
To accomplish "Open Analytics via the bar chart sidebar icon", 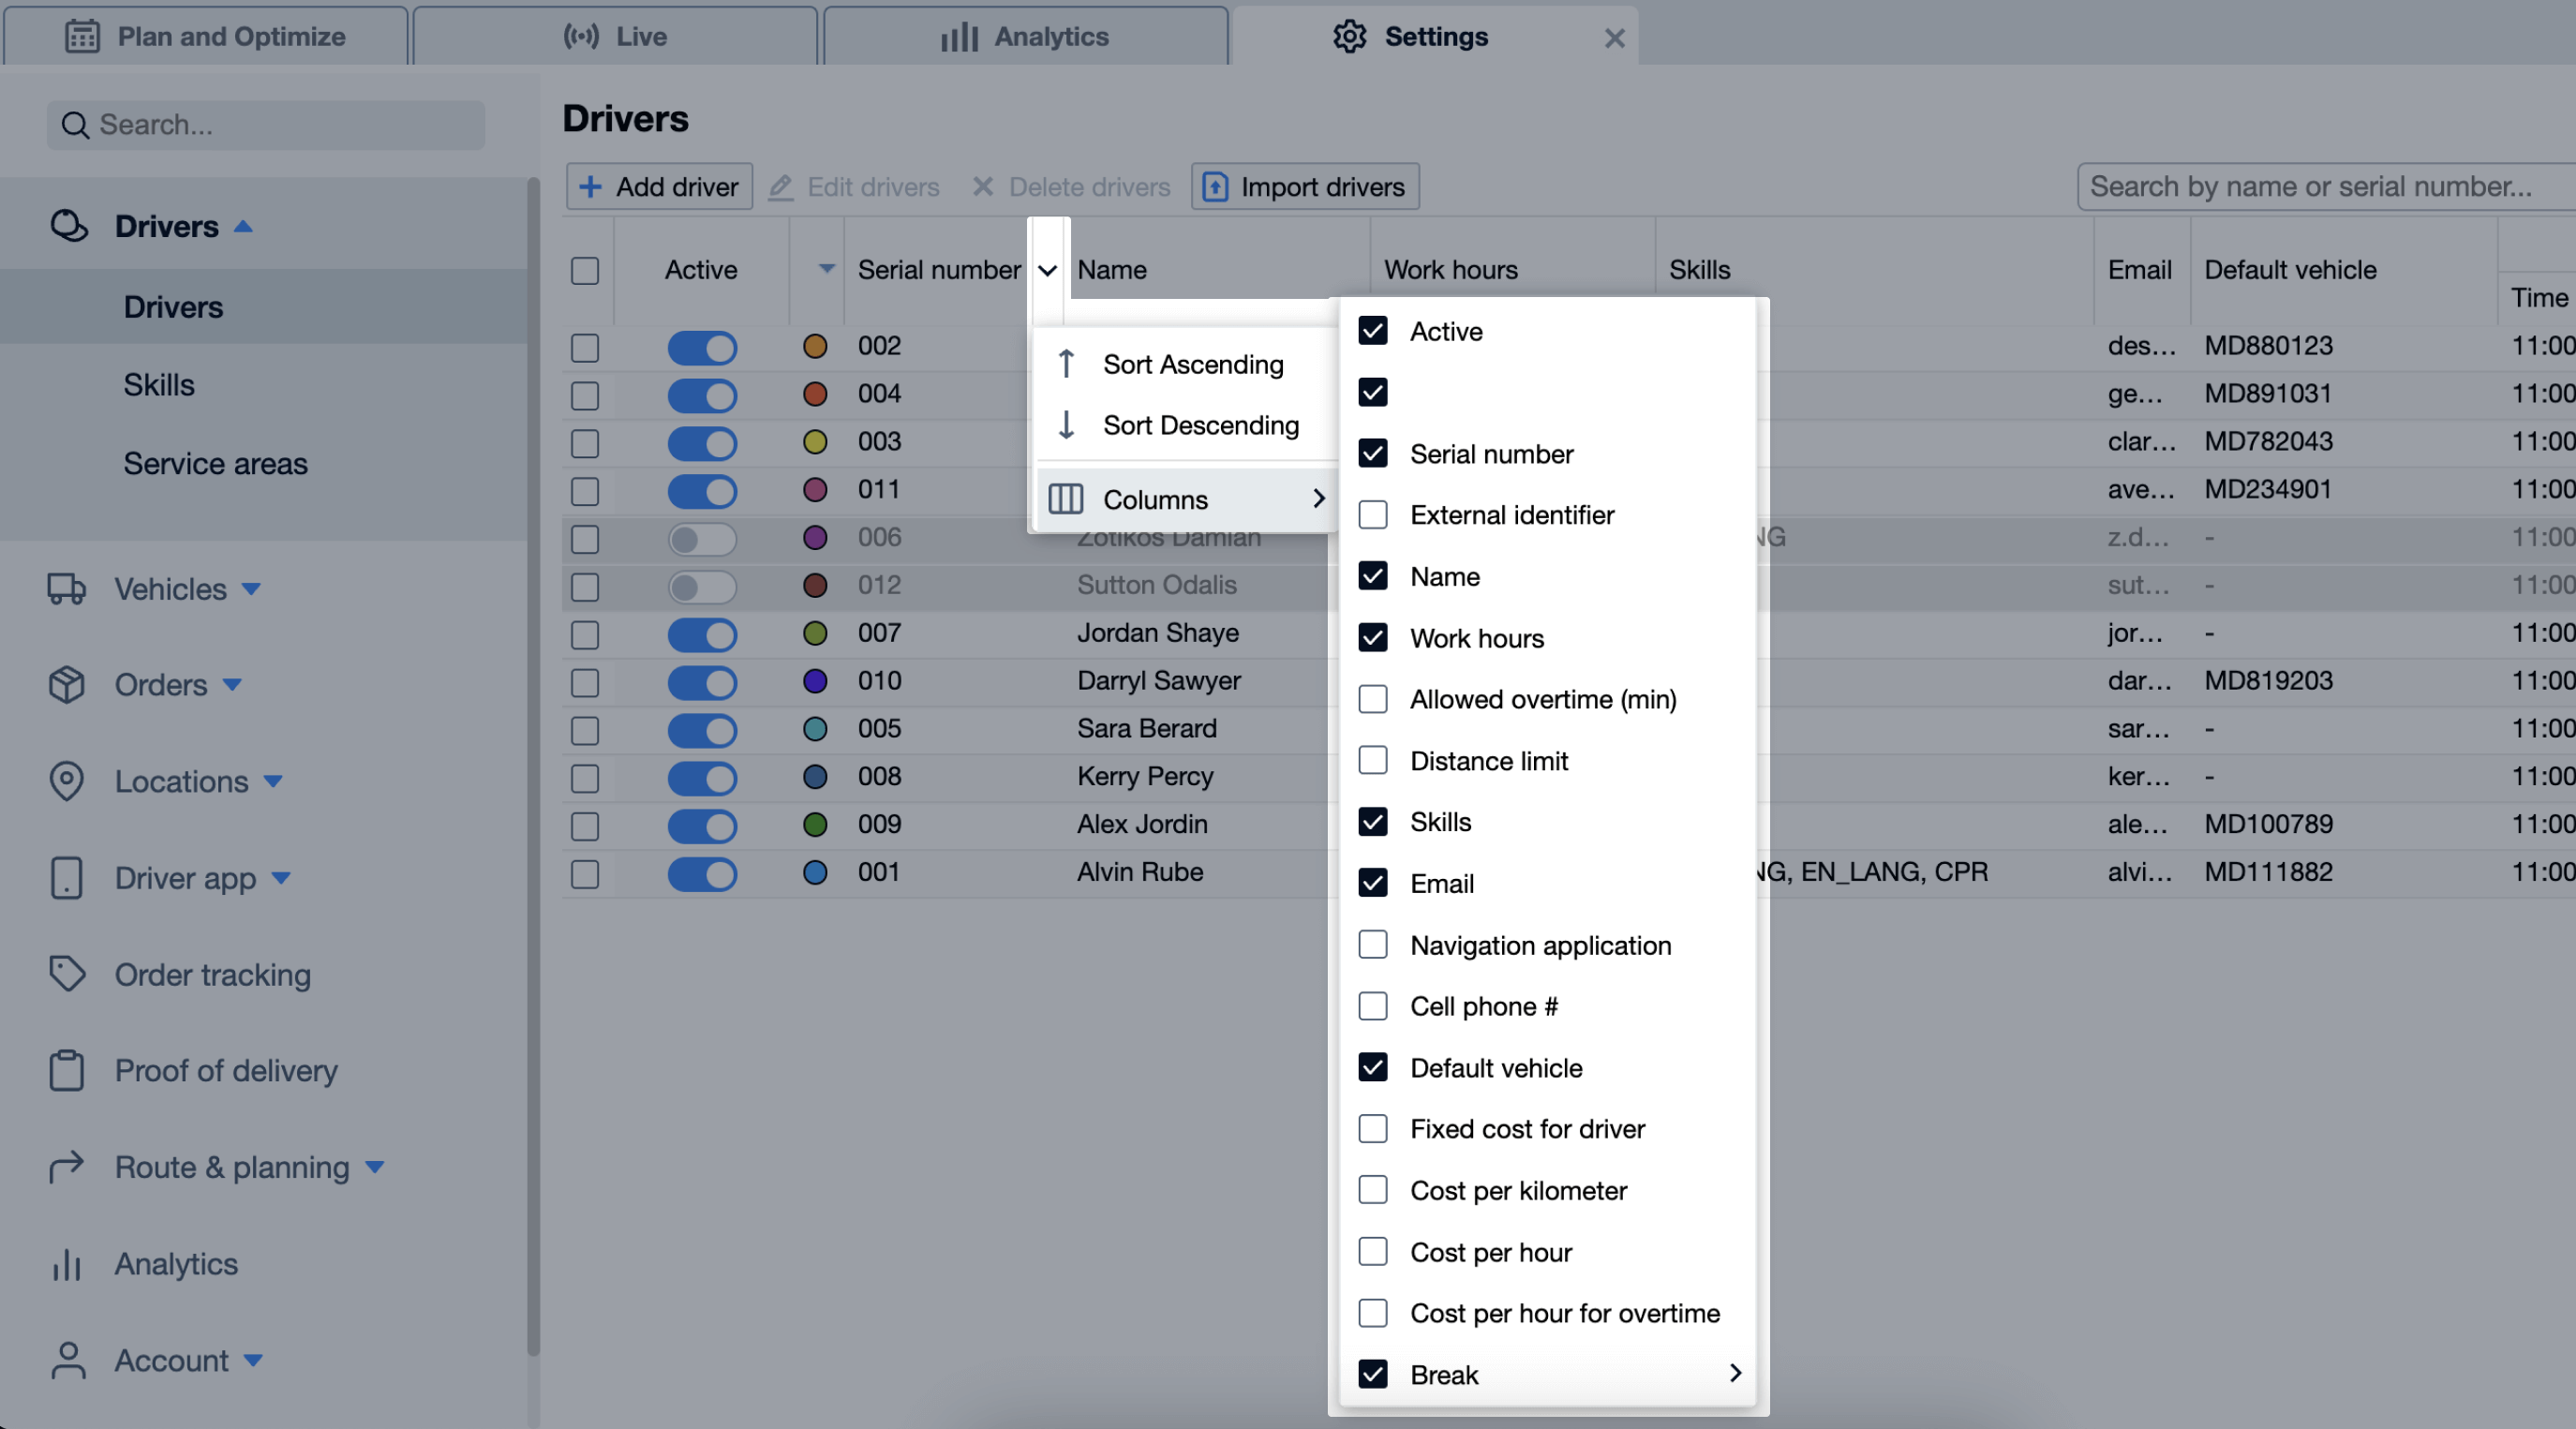I will [x=66, y=1265].
